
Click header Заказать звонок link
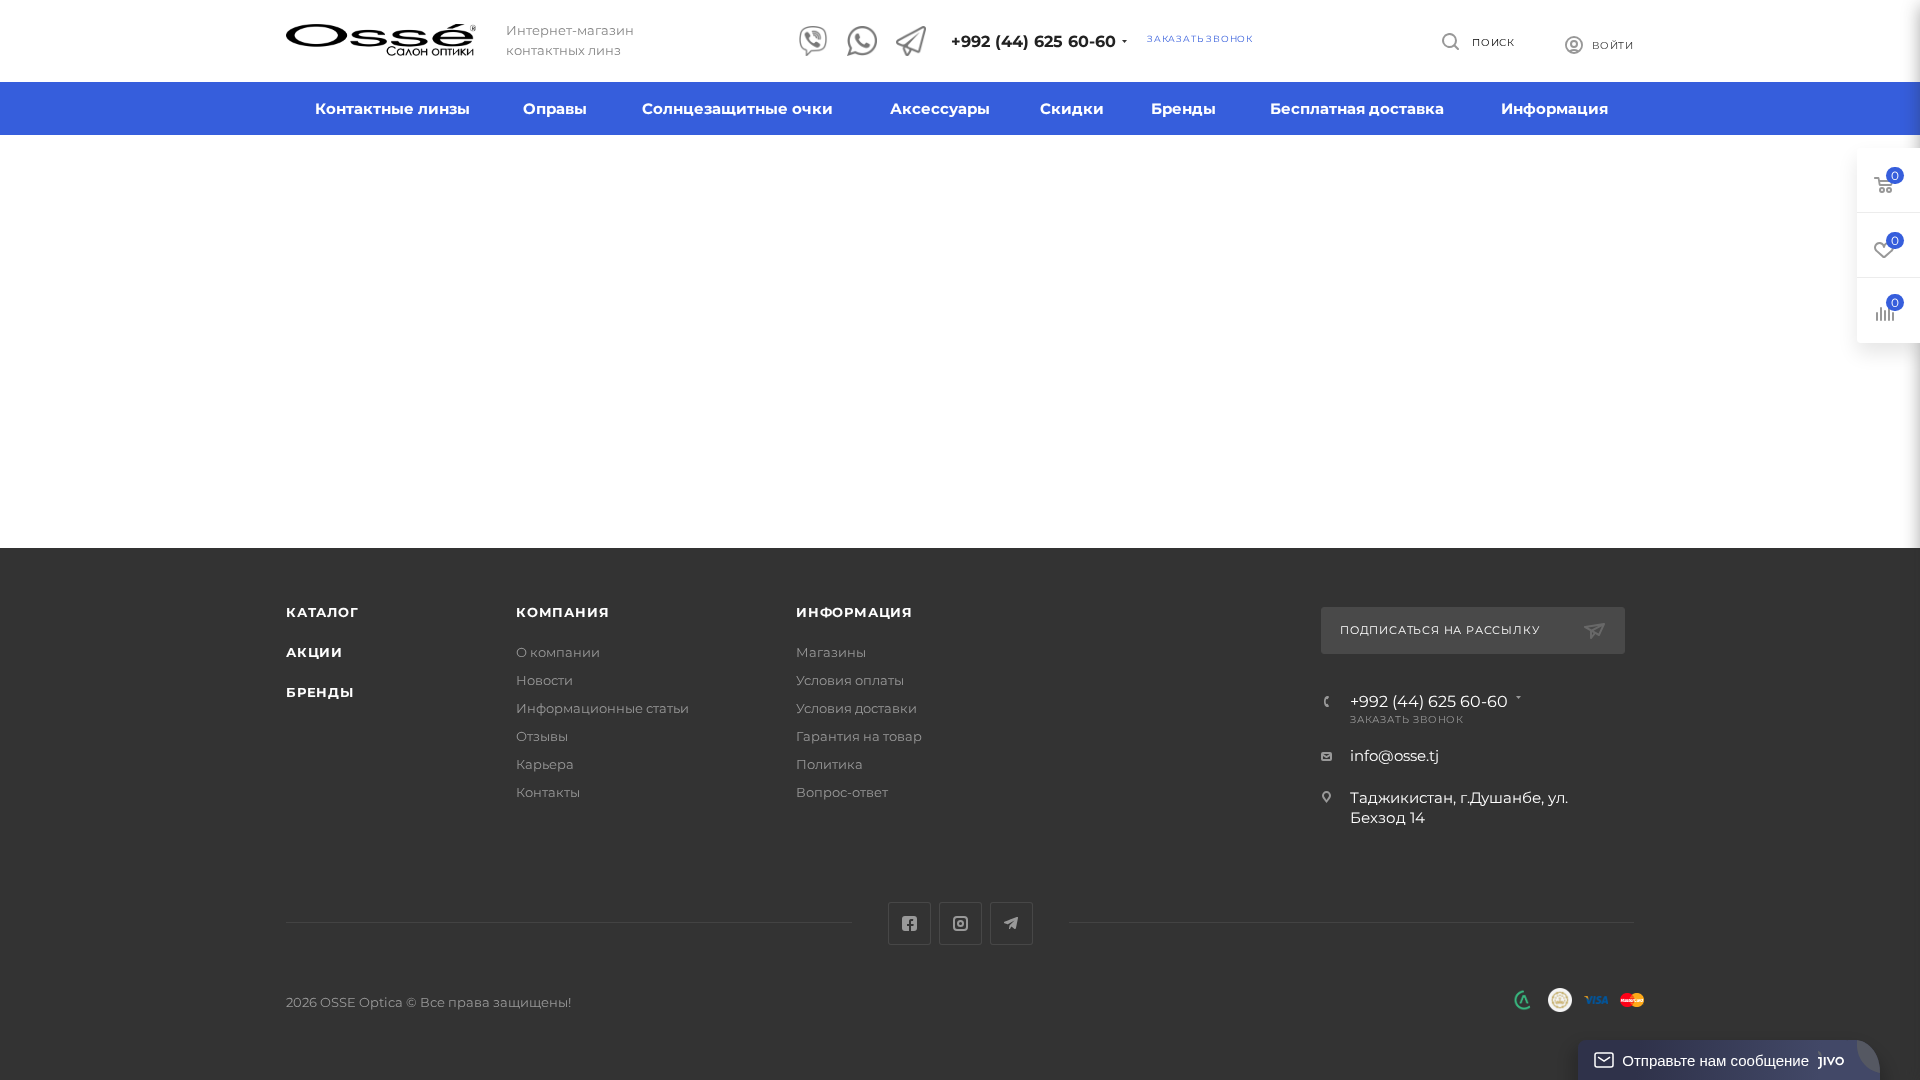[x=1200, y=39]
